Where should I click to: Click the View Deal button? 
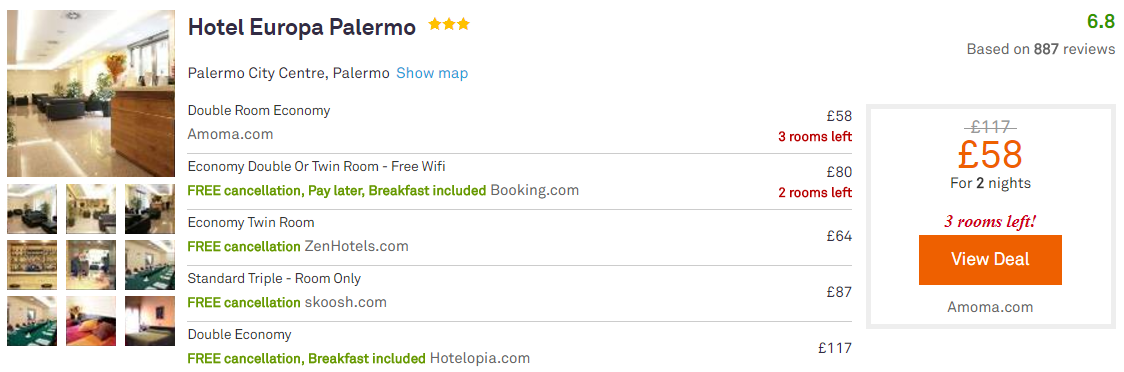(990, 259)
